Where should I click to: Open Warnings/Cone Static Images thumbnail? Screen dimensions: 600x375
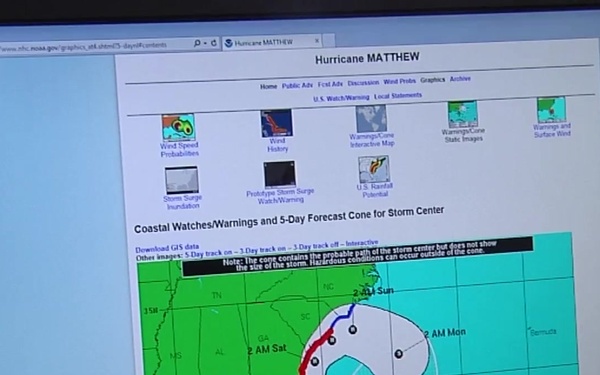point(463,114)
